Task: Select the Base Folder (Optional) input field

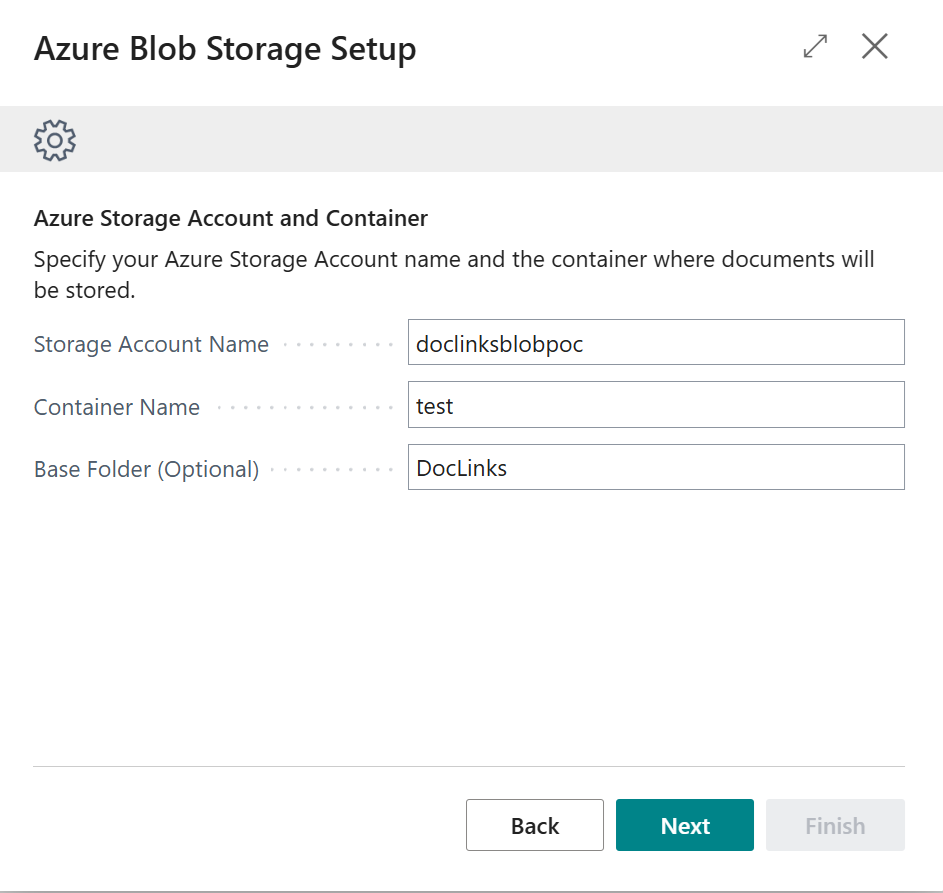Action: coord(655,467)
